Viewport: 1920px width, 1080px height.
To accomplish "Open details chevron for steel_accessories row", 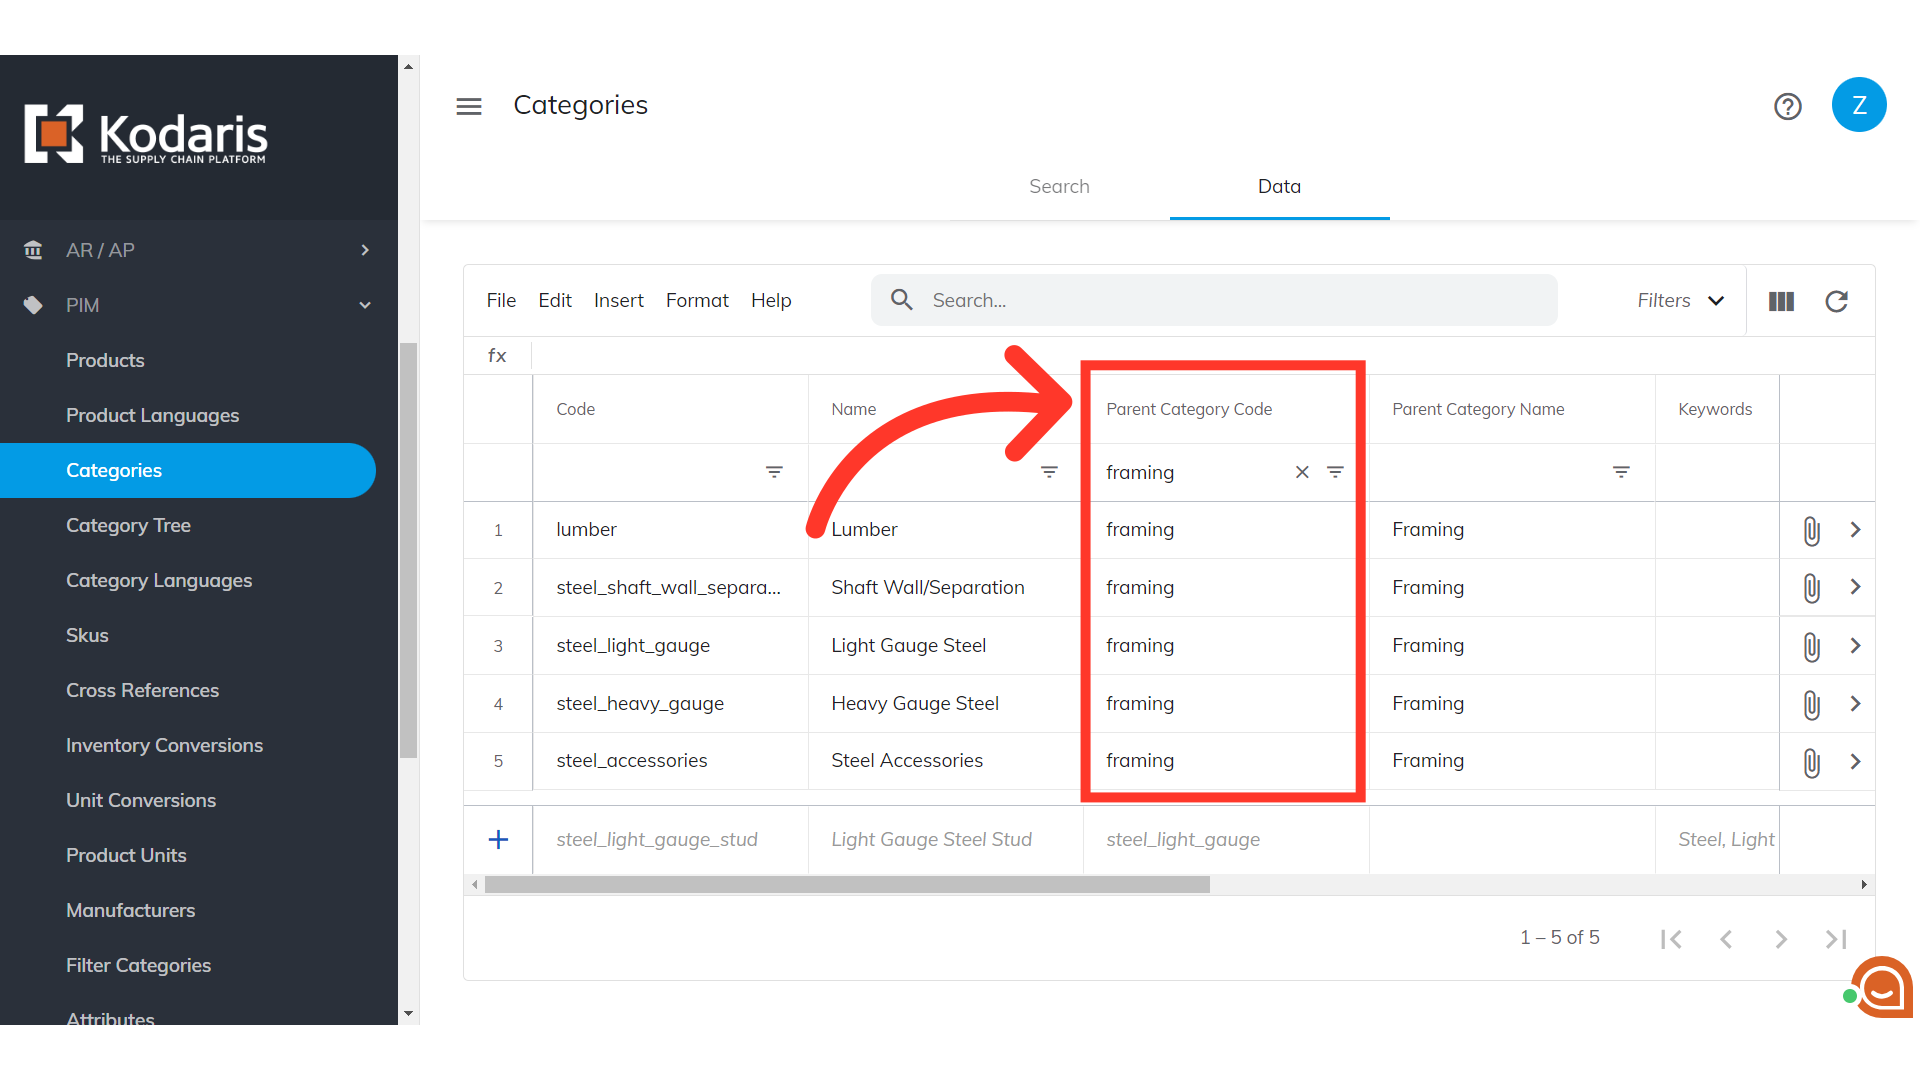I will [1855, 761].
